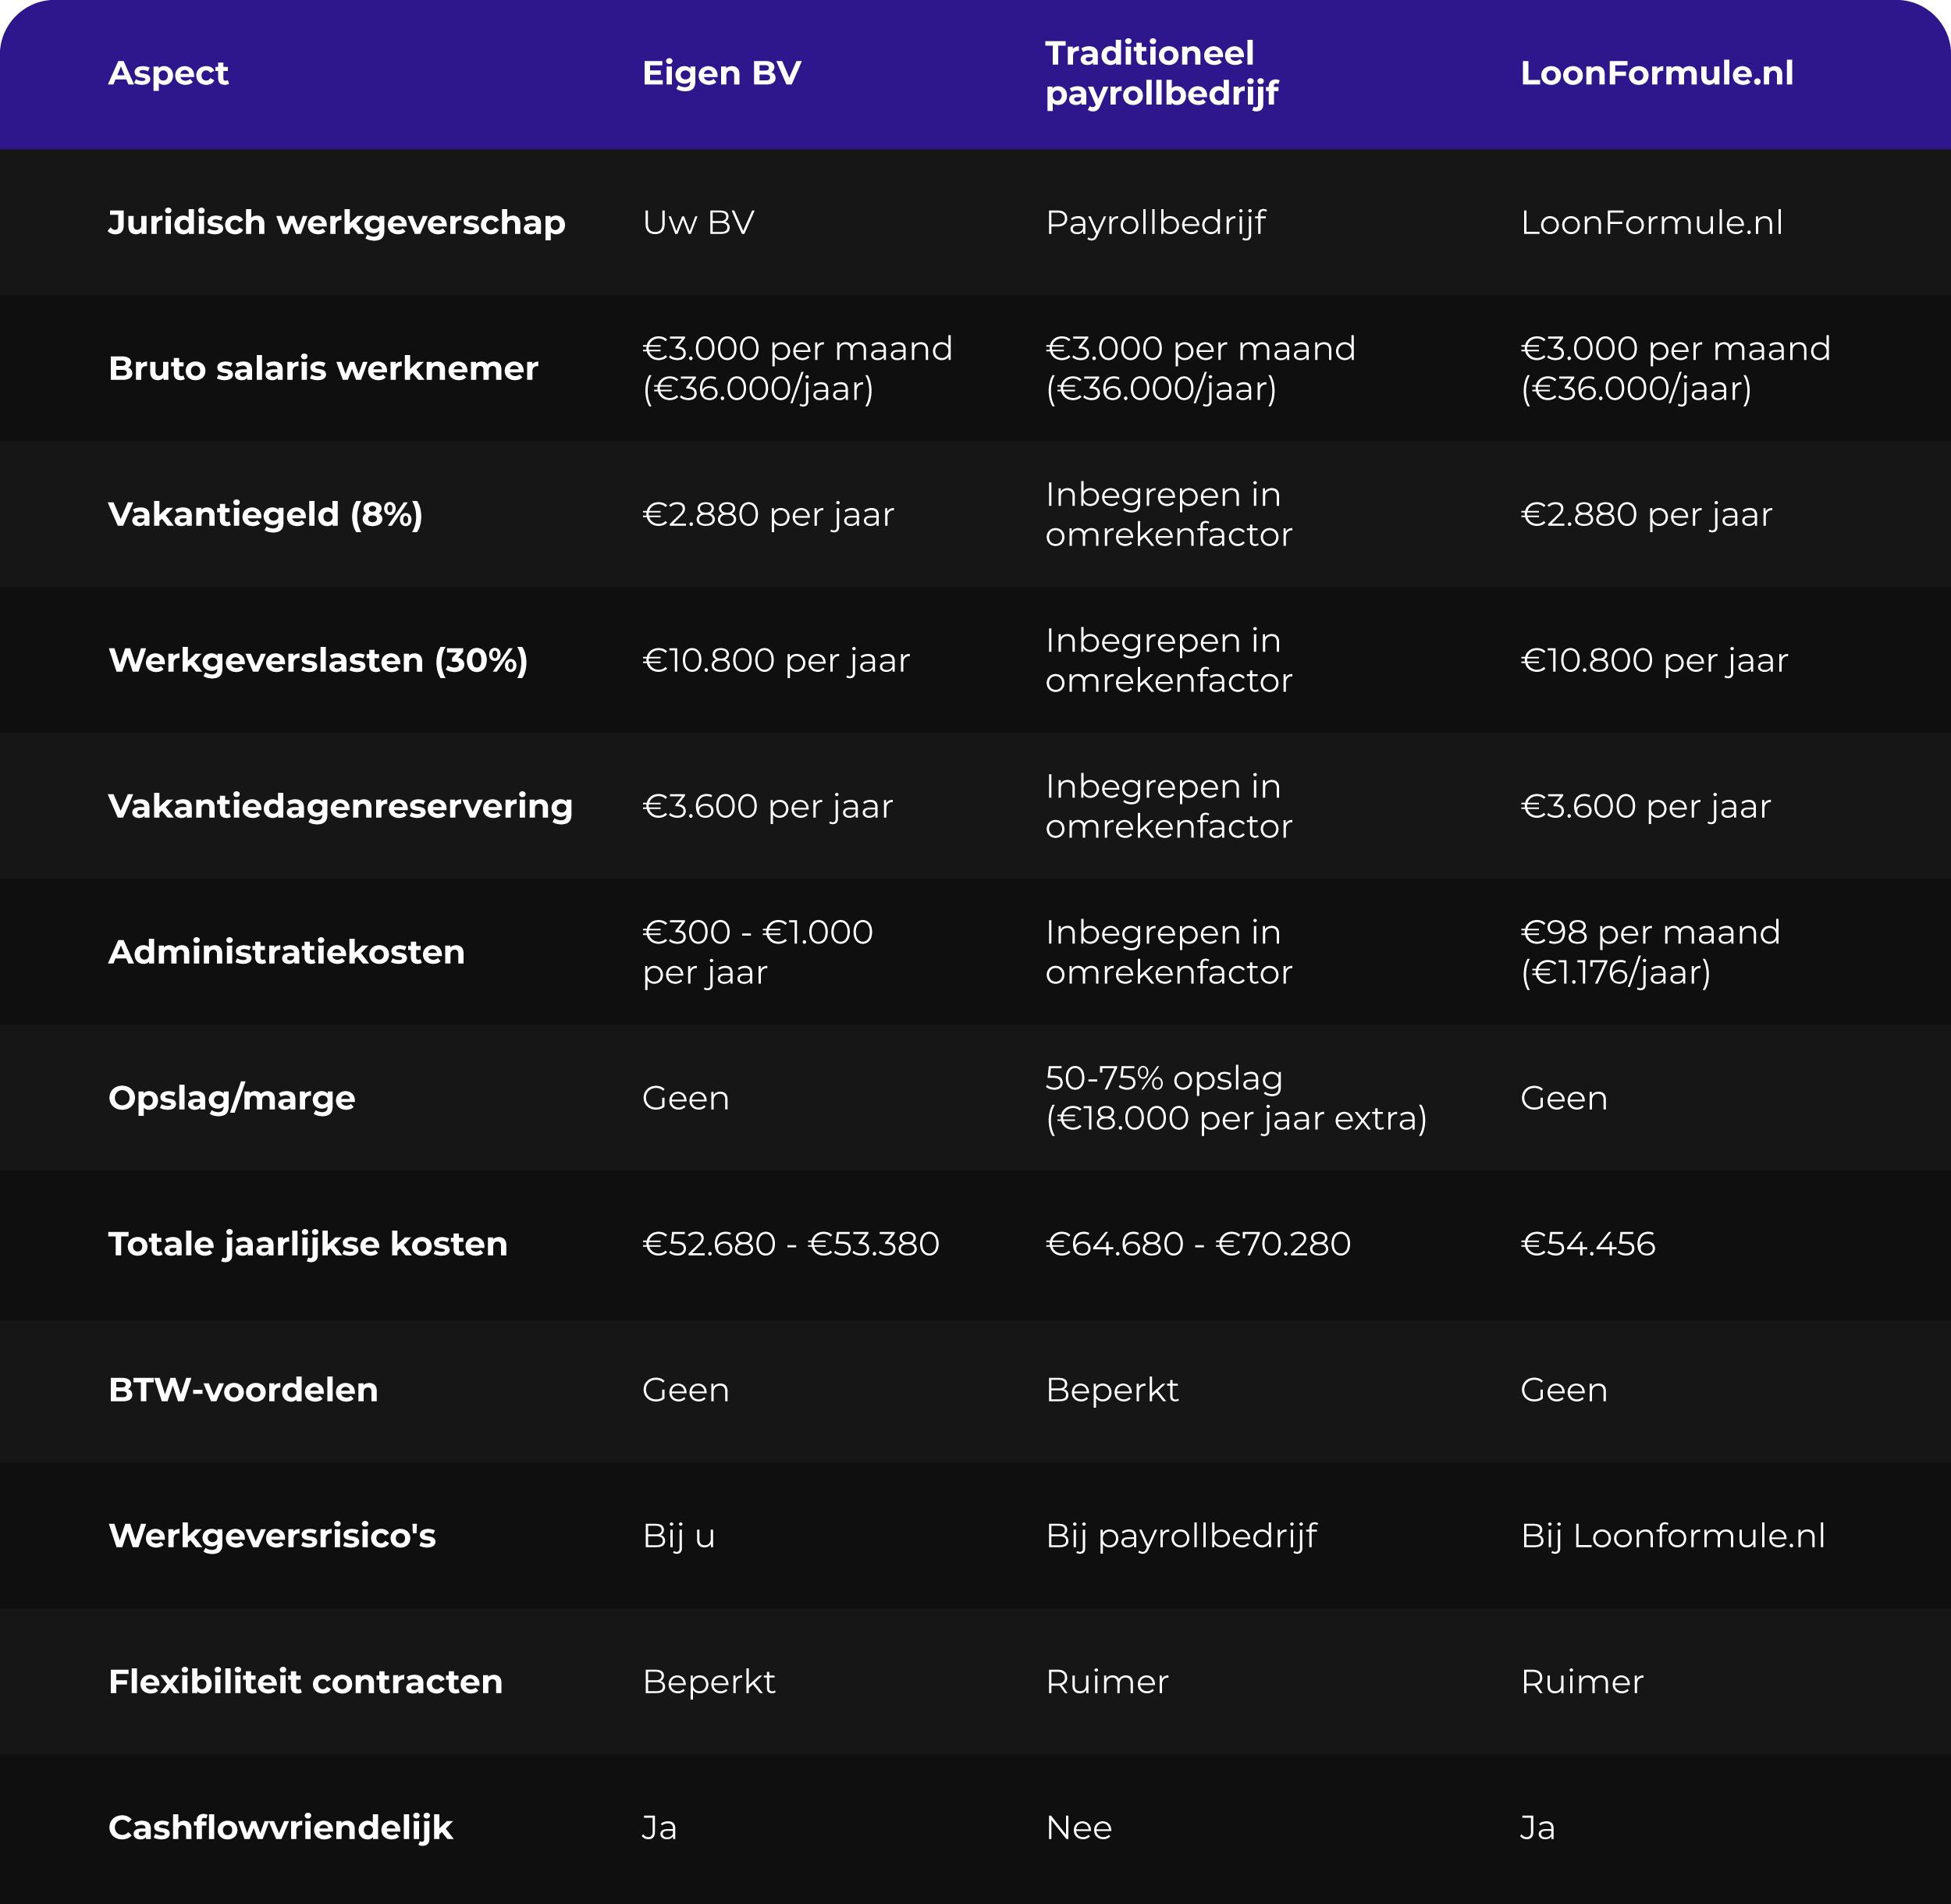Viewport: 1951px width, 1904px height.
Task: Select the Werkgeversrisico's row label
Action: [272, 1536]
